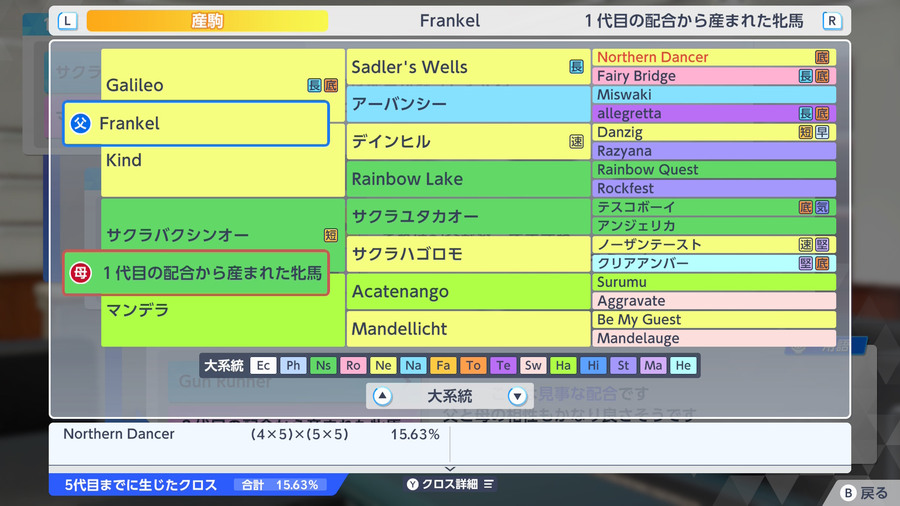
Task: Select the 1代目の配合から産まれた牝馬 dam box
Action: 196,273
